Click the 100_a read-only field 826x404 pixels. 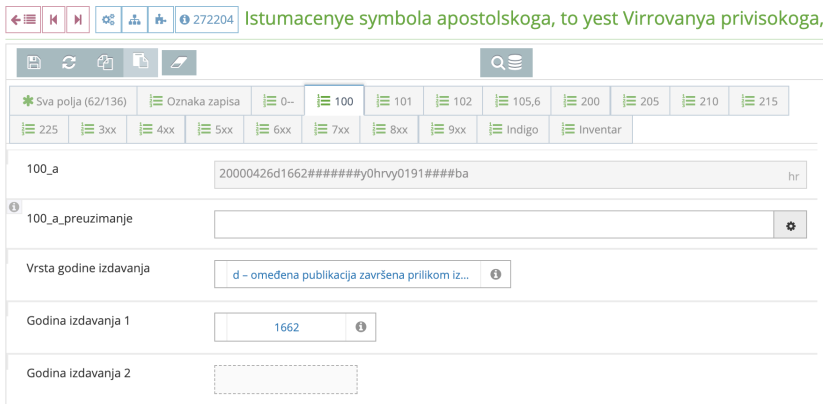[x=510, y=174]
